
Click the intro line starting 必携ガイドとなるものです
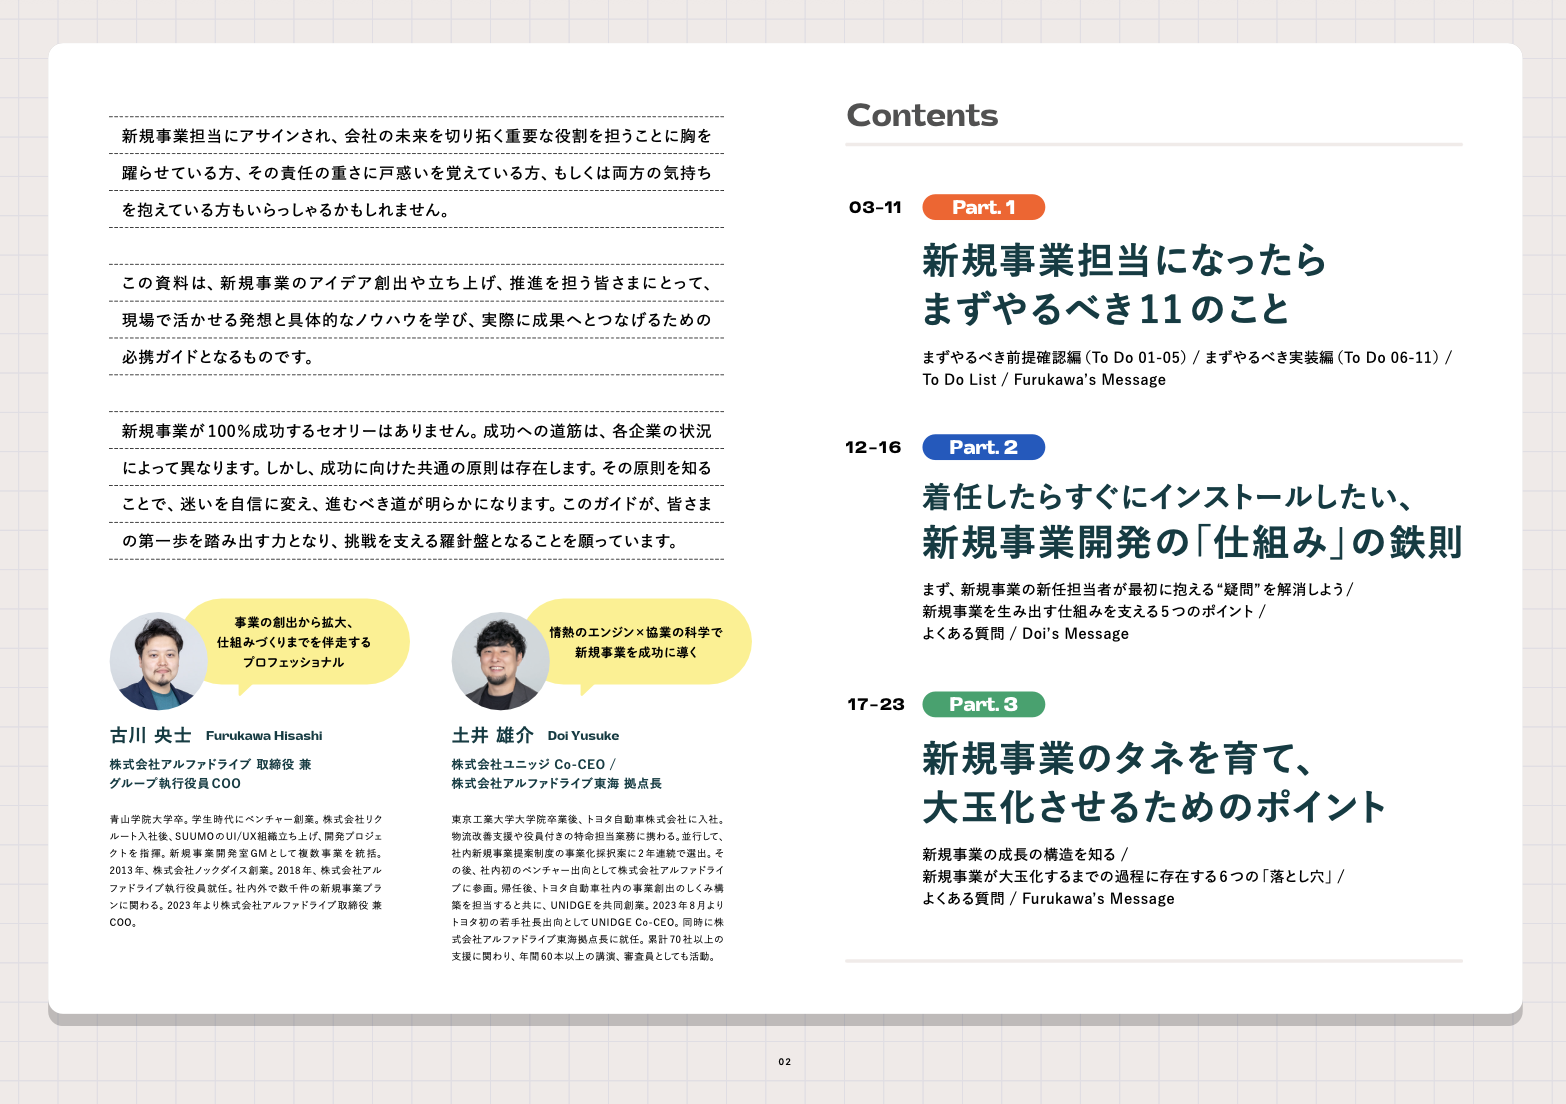point(218,357)
